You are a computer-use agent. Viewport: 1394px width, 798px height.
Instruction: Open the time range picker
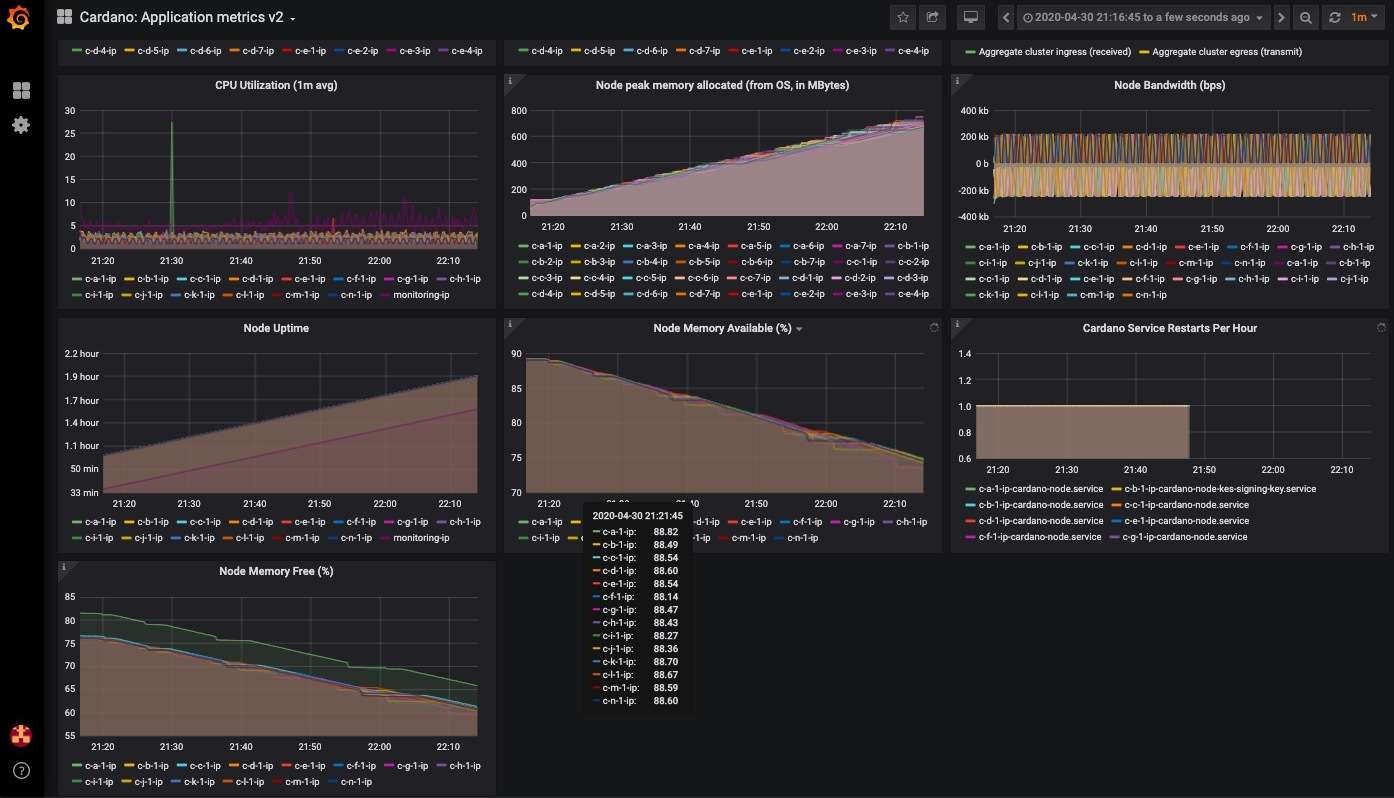click(x=1144, y=17)
